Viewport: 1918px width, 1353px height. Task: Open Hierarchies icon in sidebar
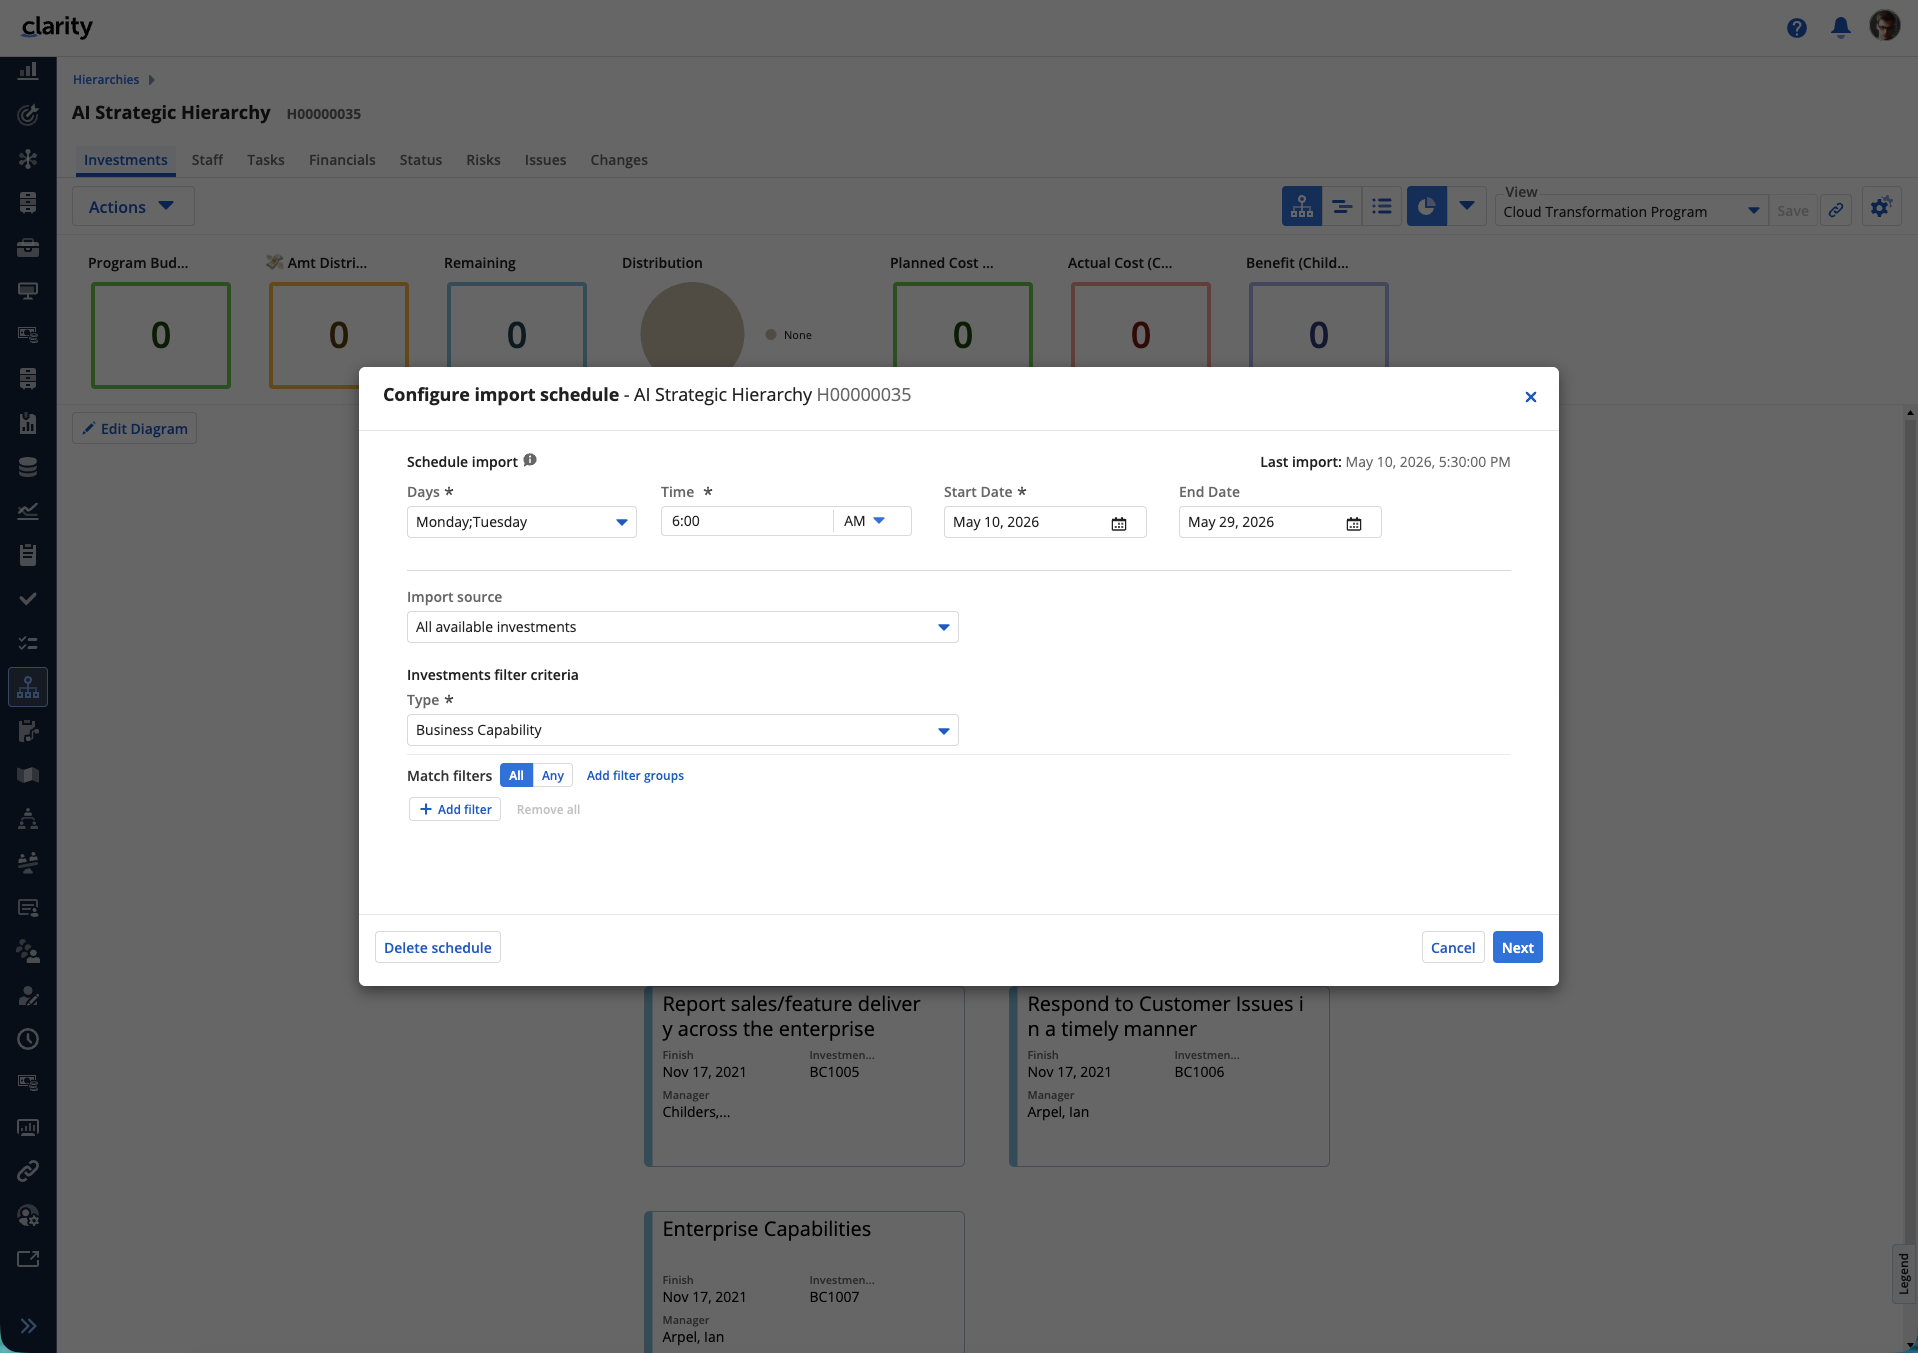tap(28, 687)
